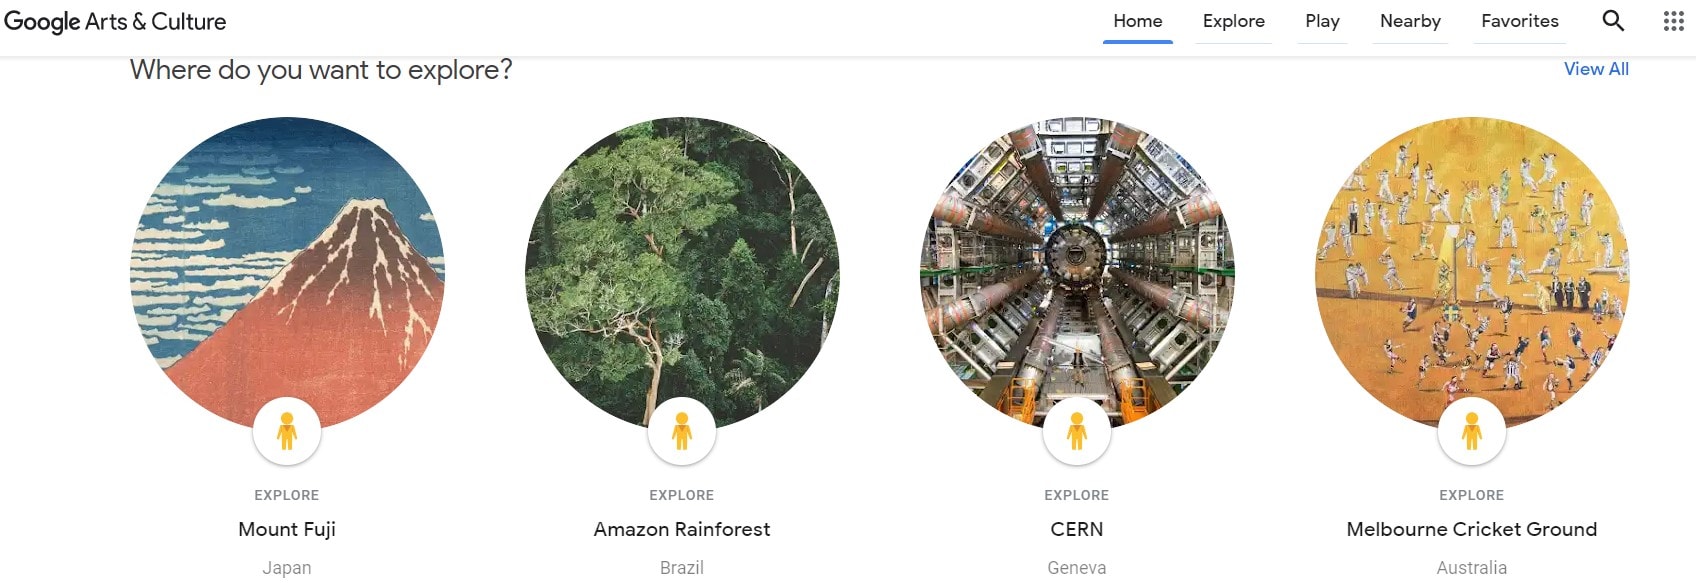Go to the Nearby tab
The image size is (1696, 586).
[x=1410, y=21]
